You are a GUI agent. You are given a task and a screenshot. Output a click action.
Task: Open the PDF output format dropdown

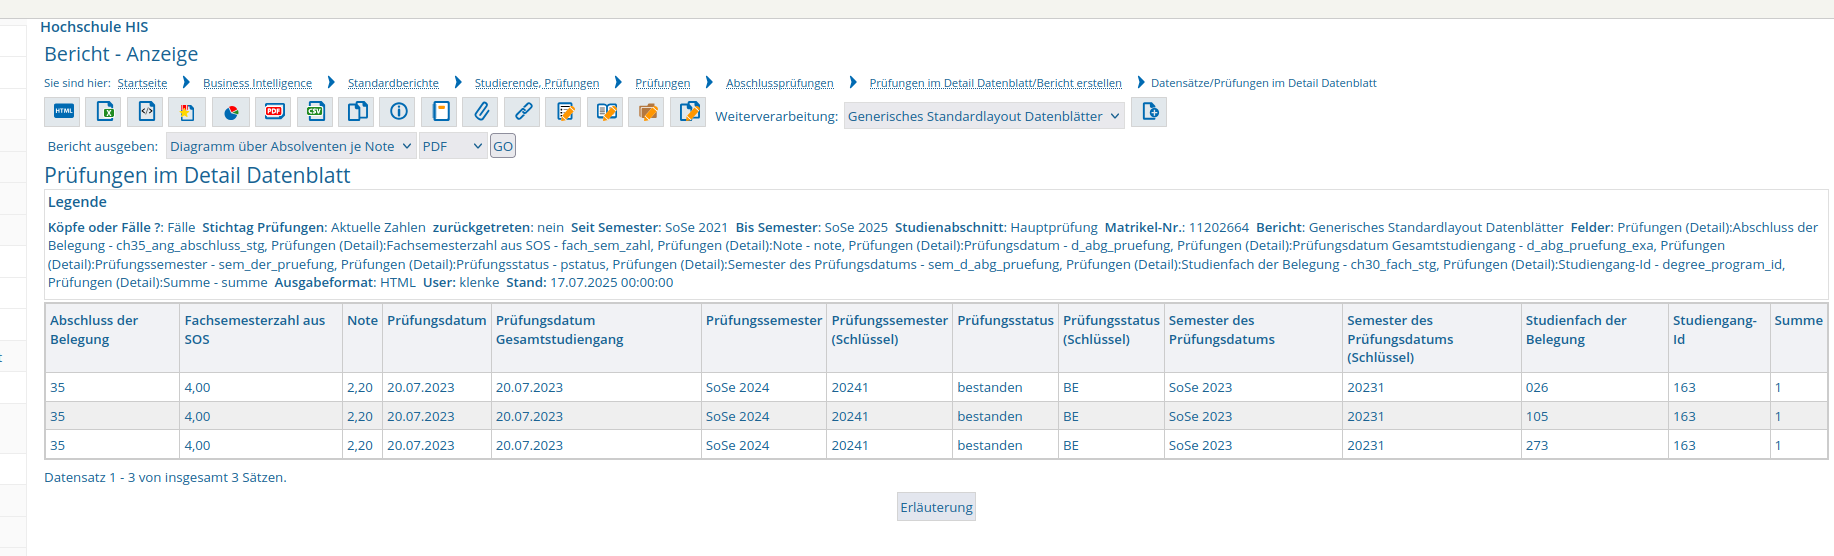pyautogui.click(x=452, y=146)
